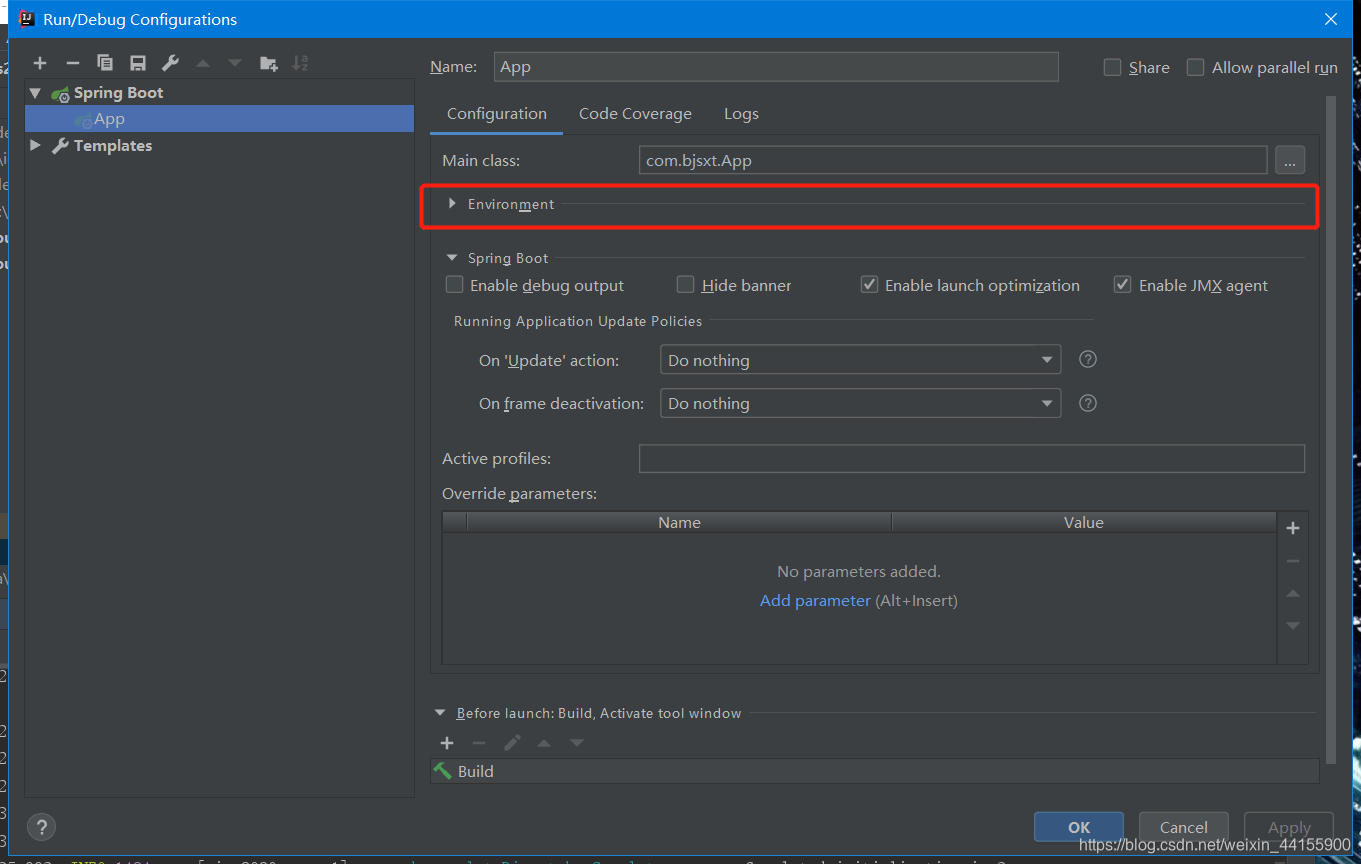Remove override parameter with minus icon

coord(1293,561)
